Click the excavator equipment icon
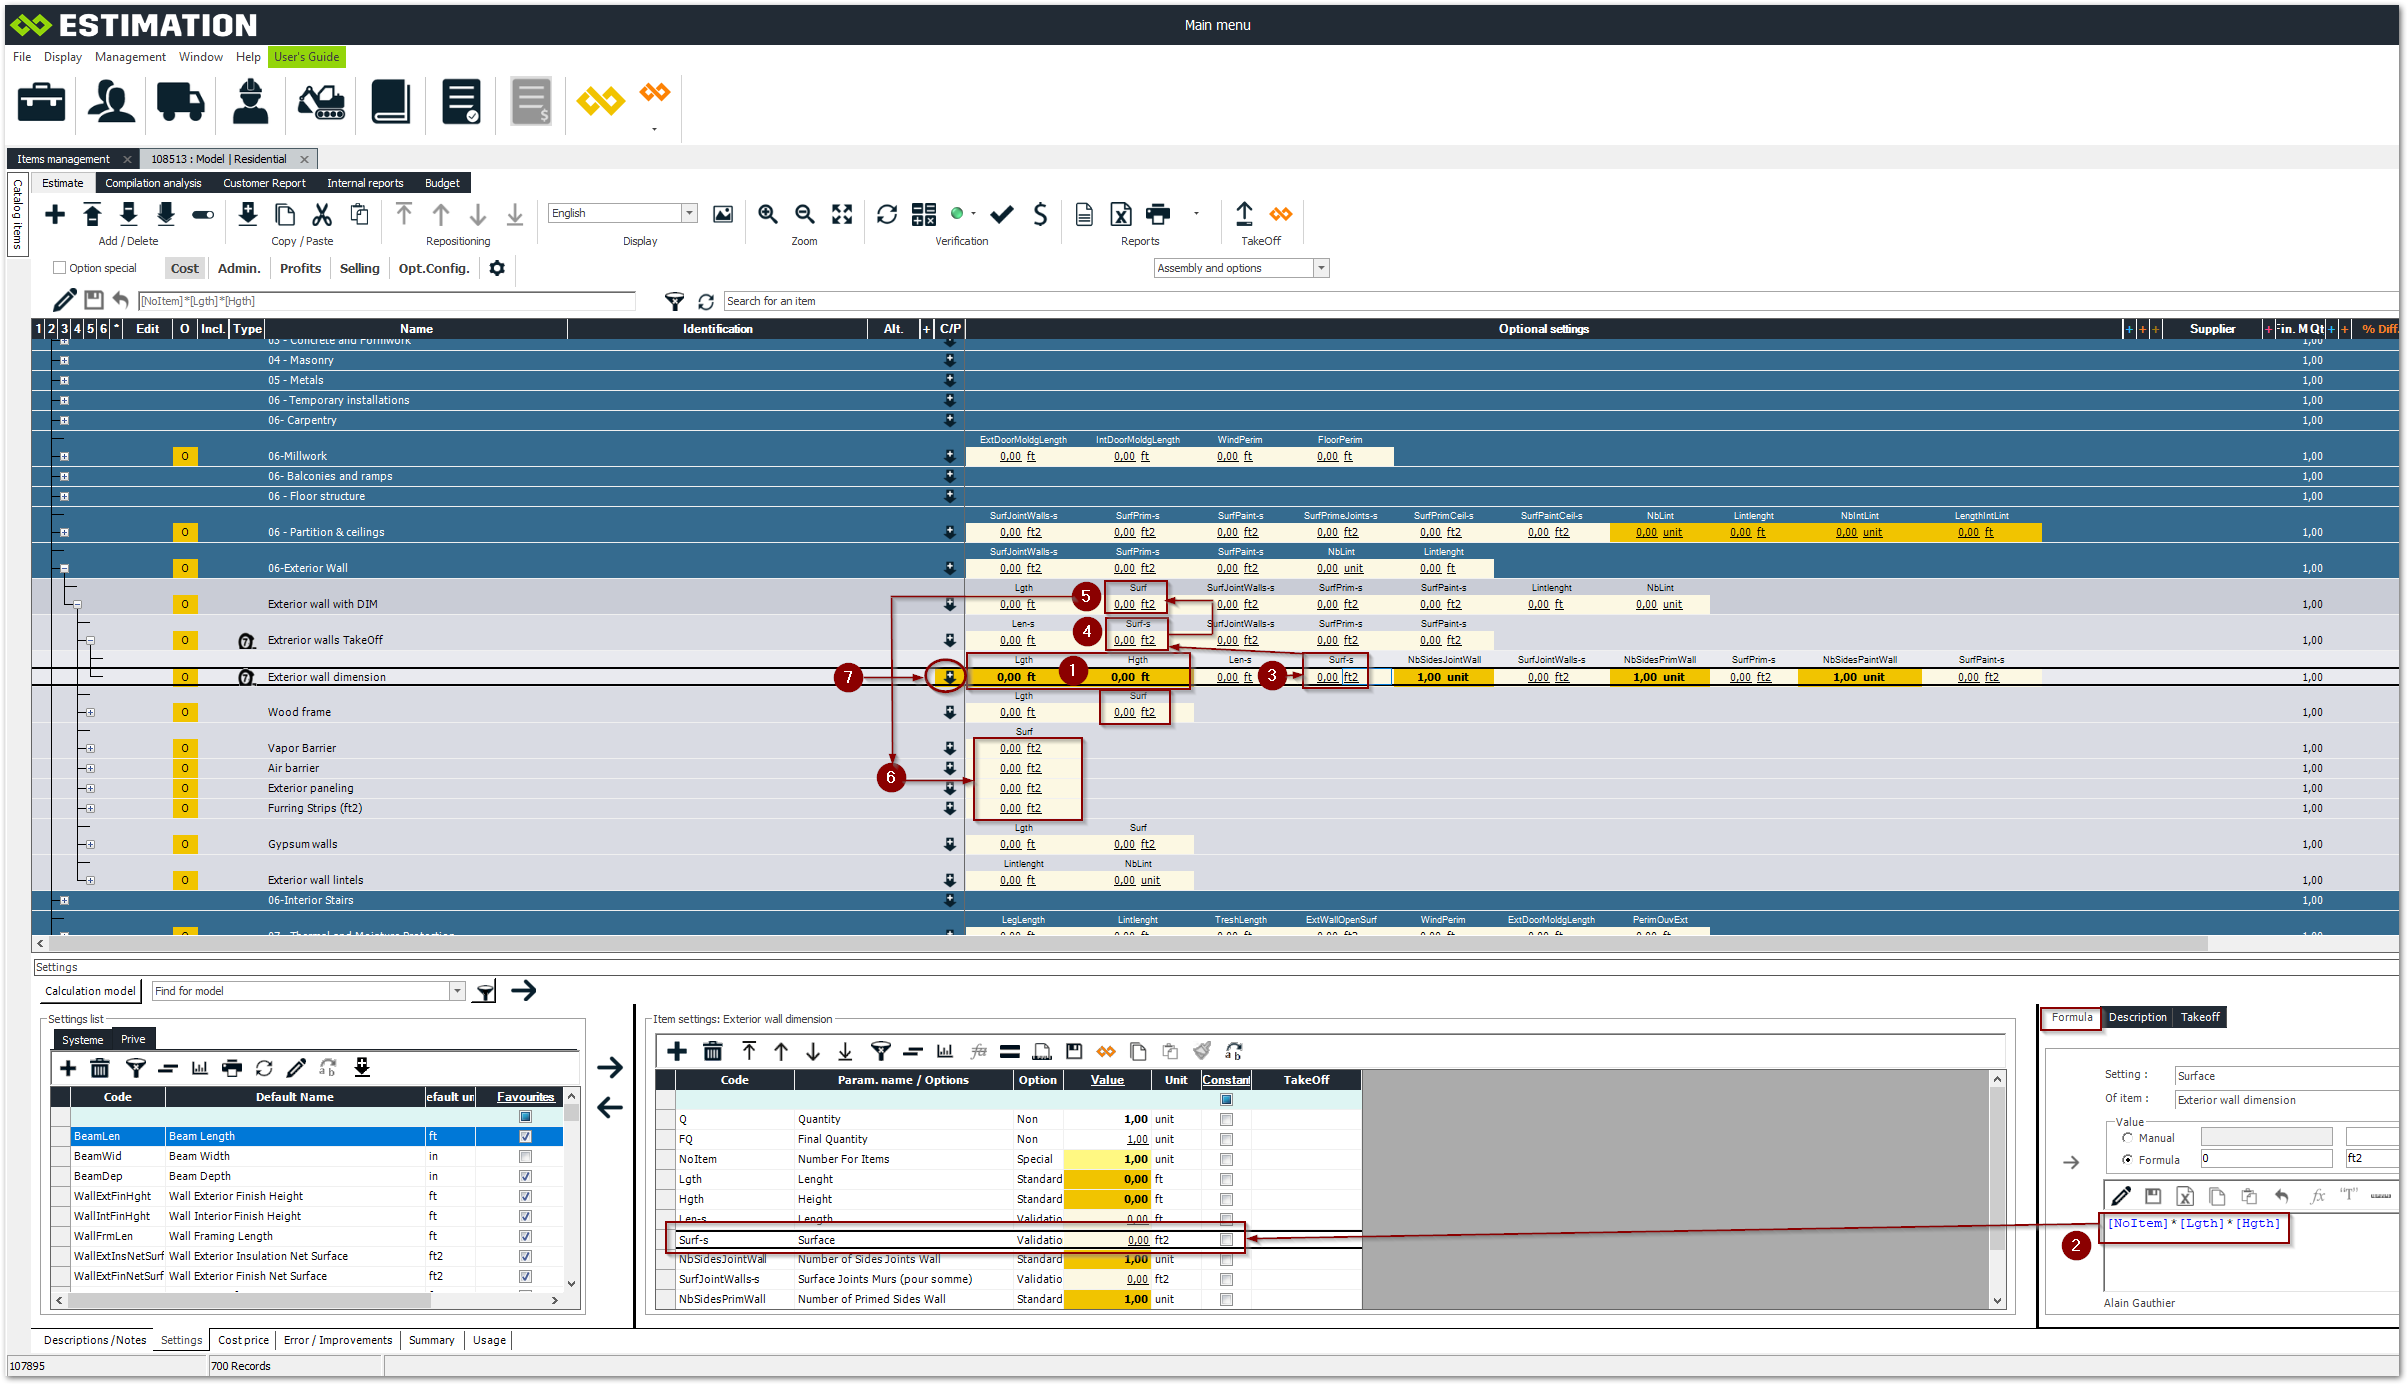The height and width of the screenshot is (1385, 2408). click(x=321, y=102)
